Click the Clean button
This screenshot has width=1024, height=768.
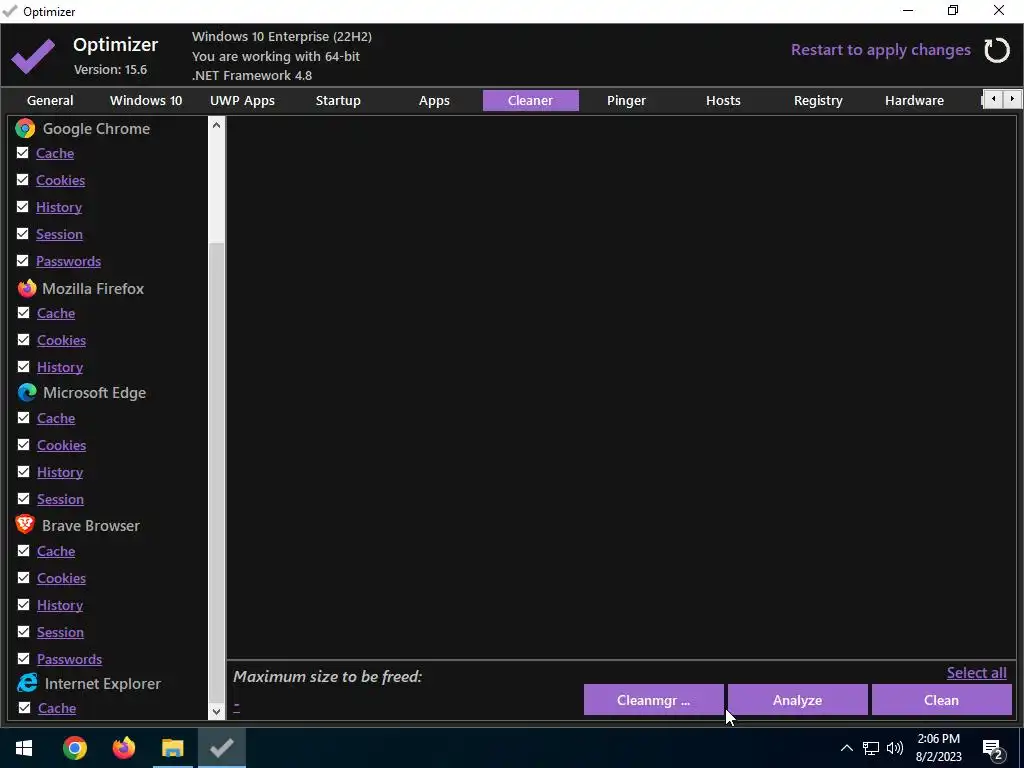tap(942, 700)
